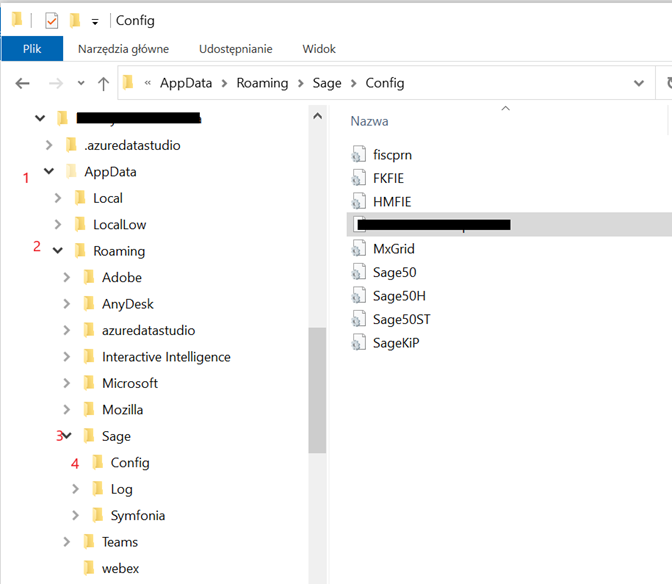
Task: Expand the Symfonia folder node
Action: tap(75, 515)
